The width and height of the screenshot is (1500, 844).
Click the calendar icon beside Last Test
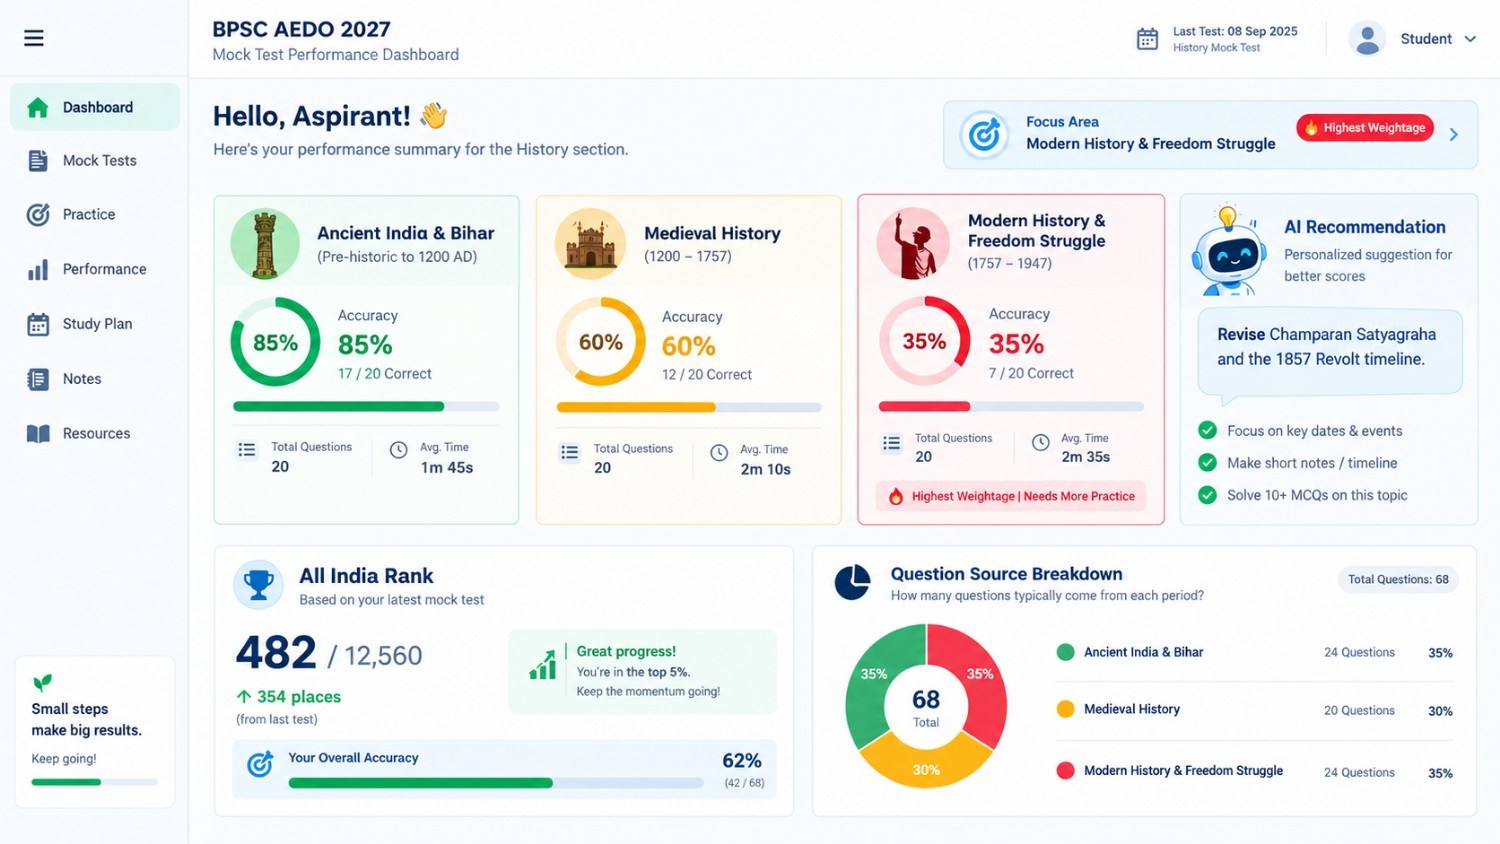point(1147,39)
